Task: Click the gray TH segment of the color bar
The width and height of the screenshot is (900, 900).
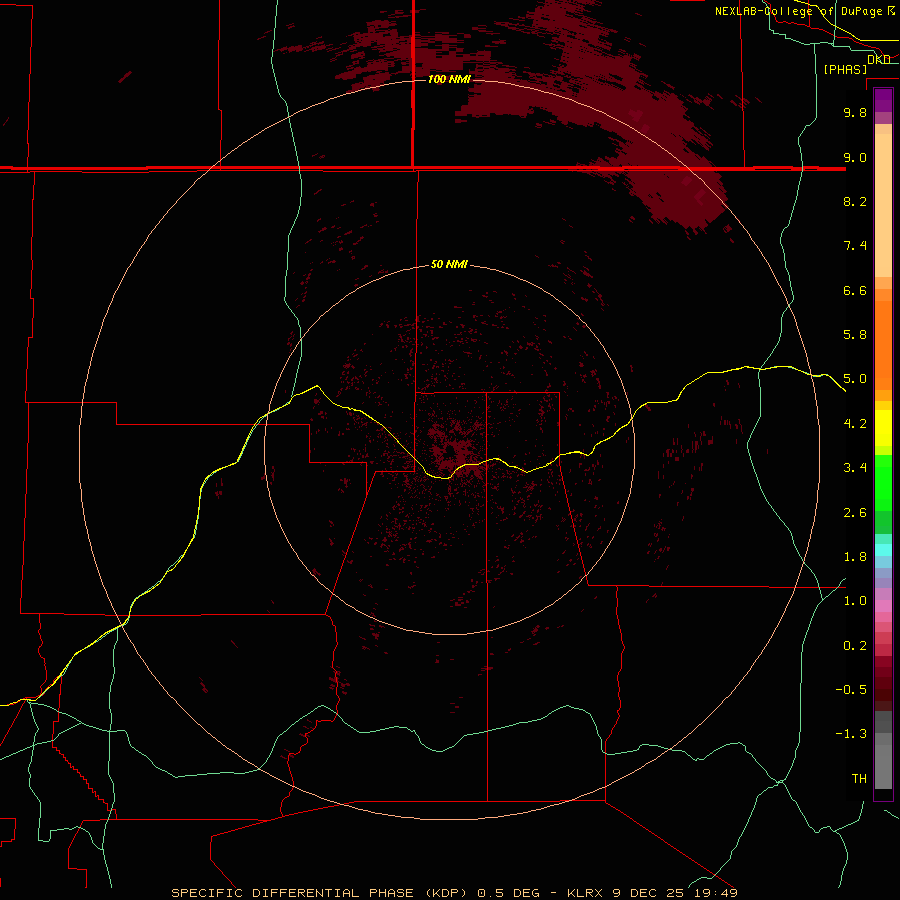Action: [x=883, y=766]
